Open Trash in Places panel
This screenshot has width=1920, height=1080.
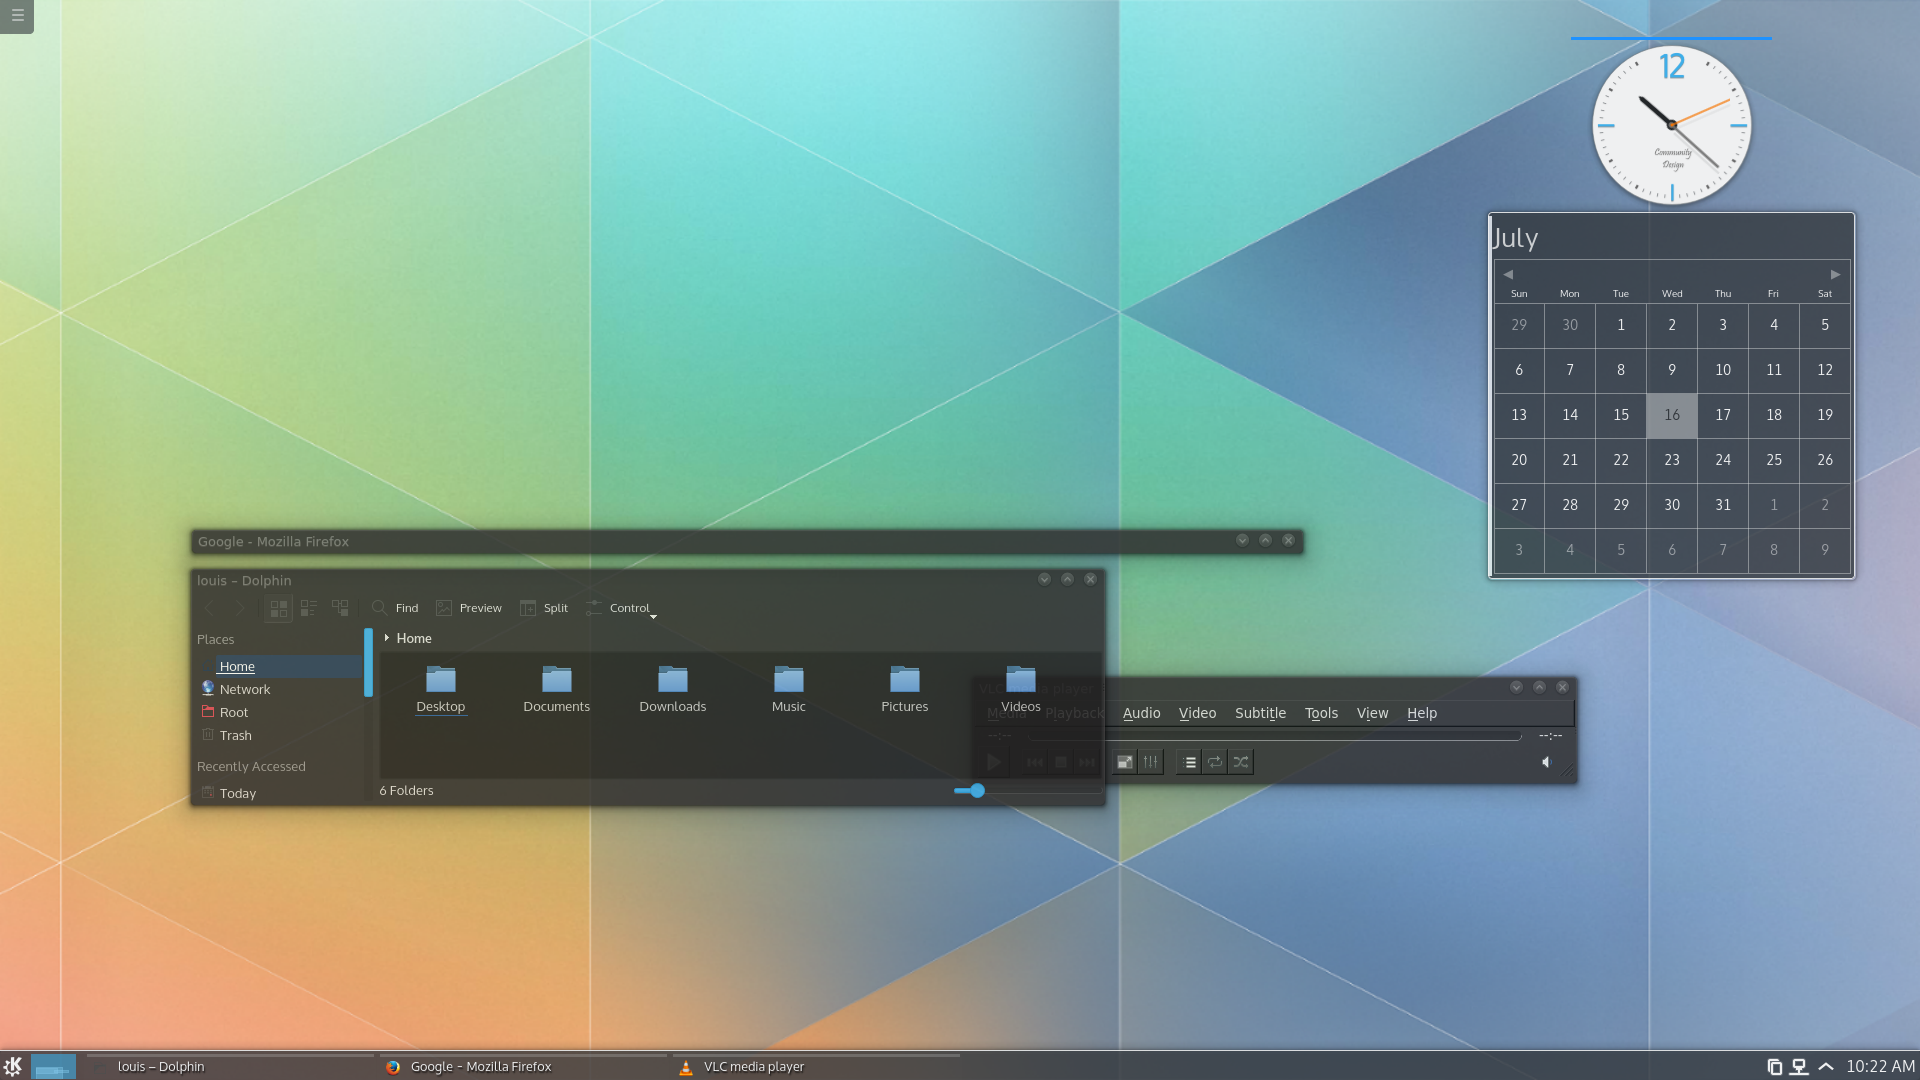pyautogui.click(x=280, y=735)
